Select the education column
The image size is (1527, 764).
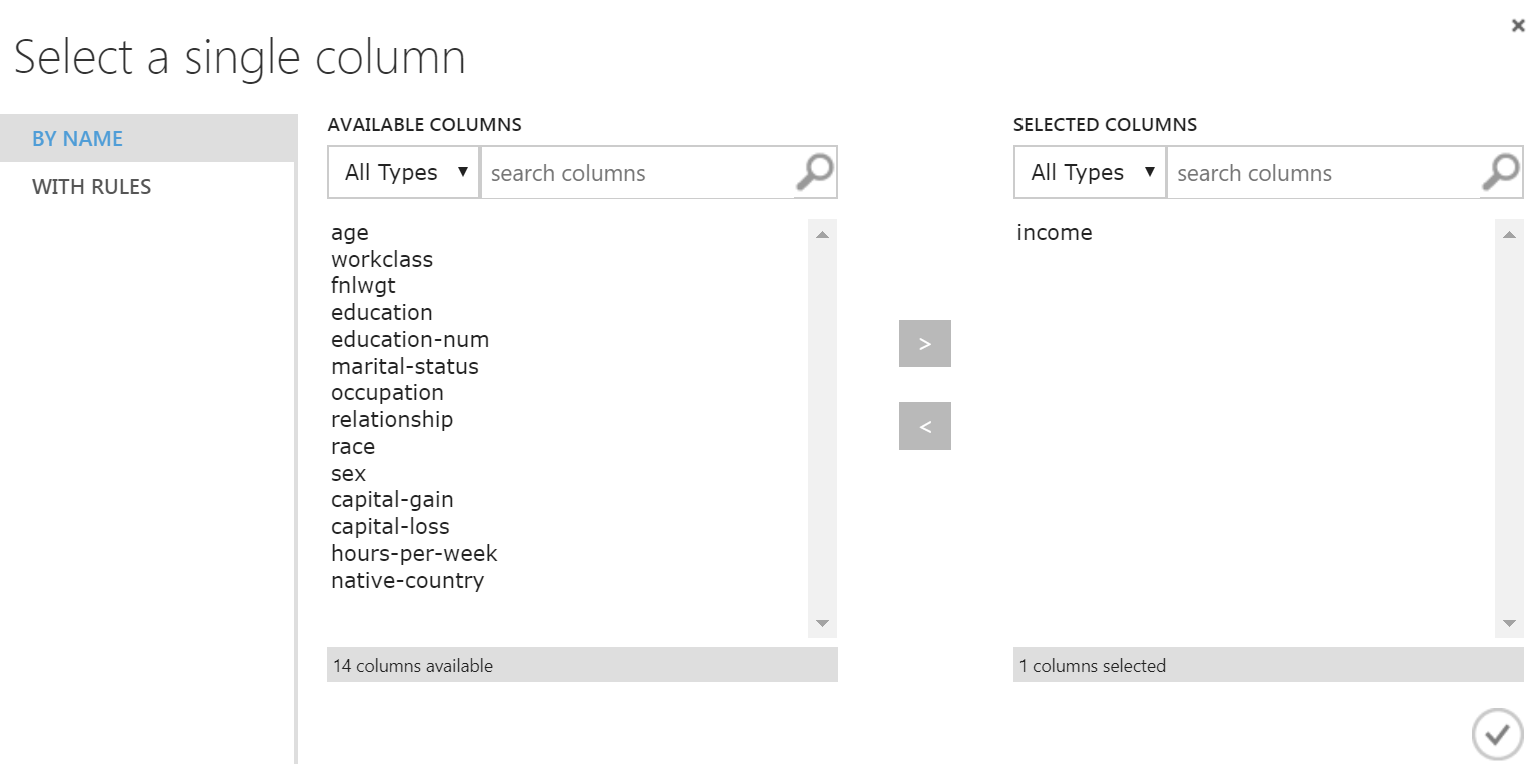(382, 313)
